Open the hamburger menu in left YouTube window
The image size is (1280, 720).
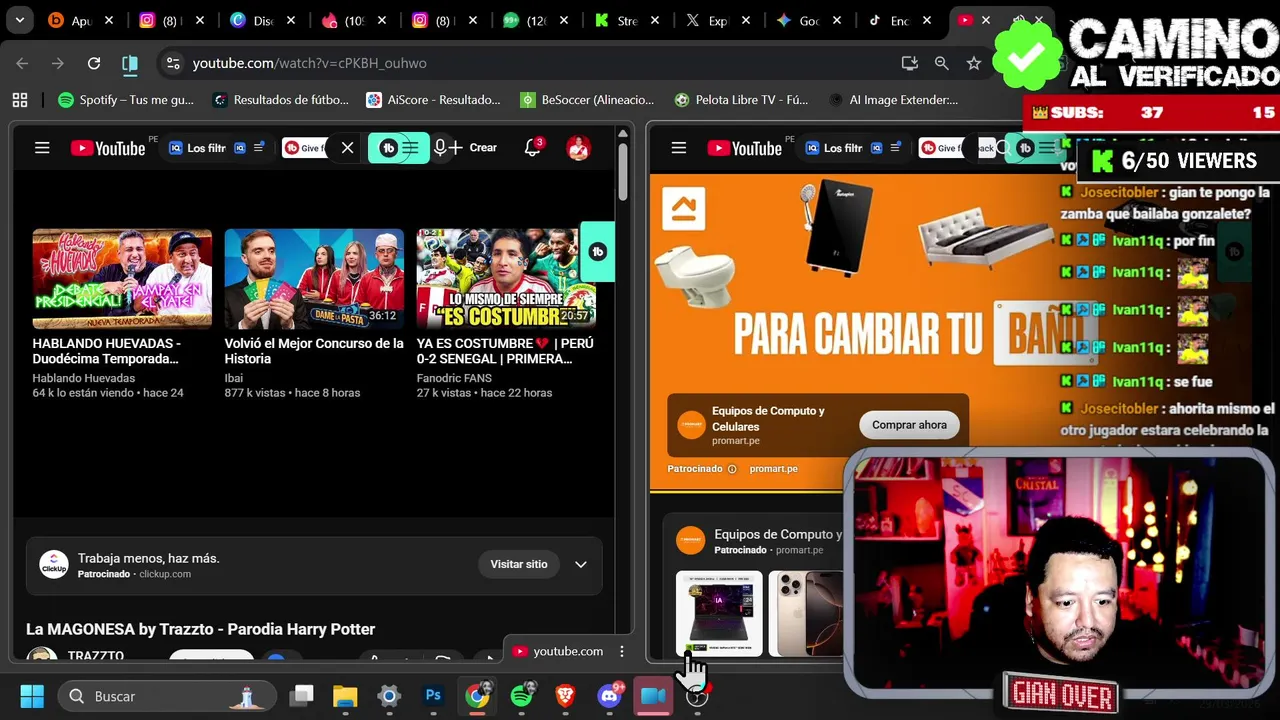click(42, 148)
